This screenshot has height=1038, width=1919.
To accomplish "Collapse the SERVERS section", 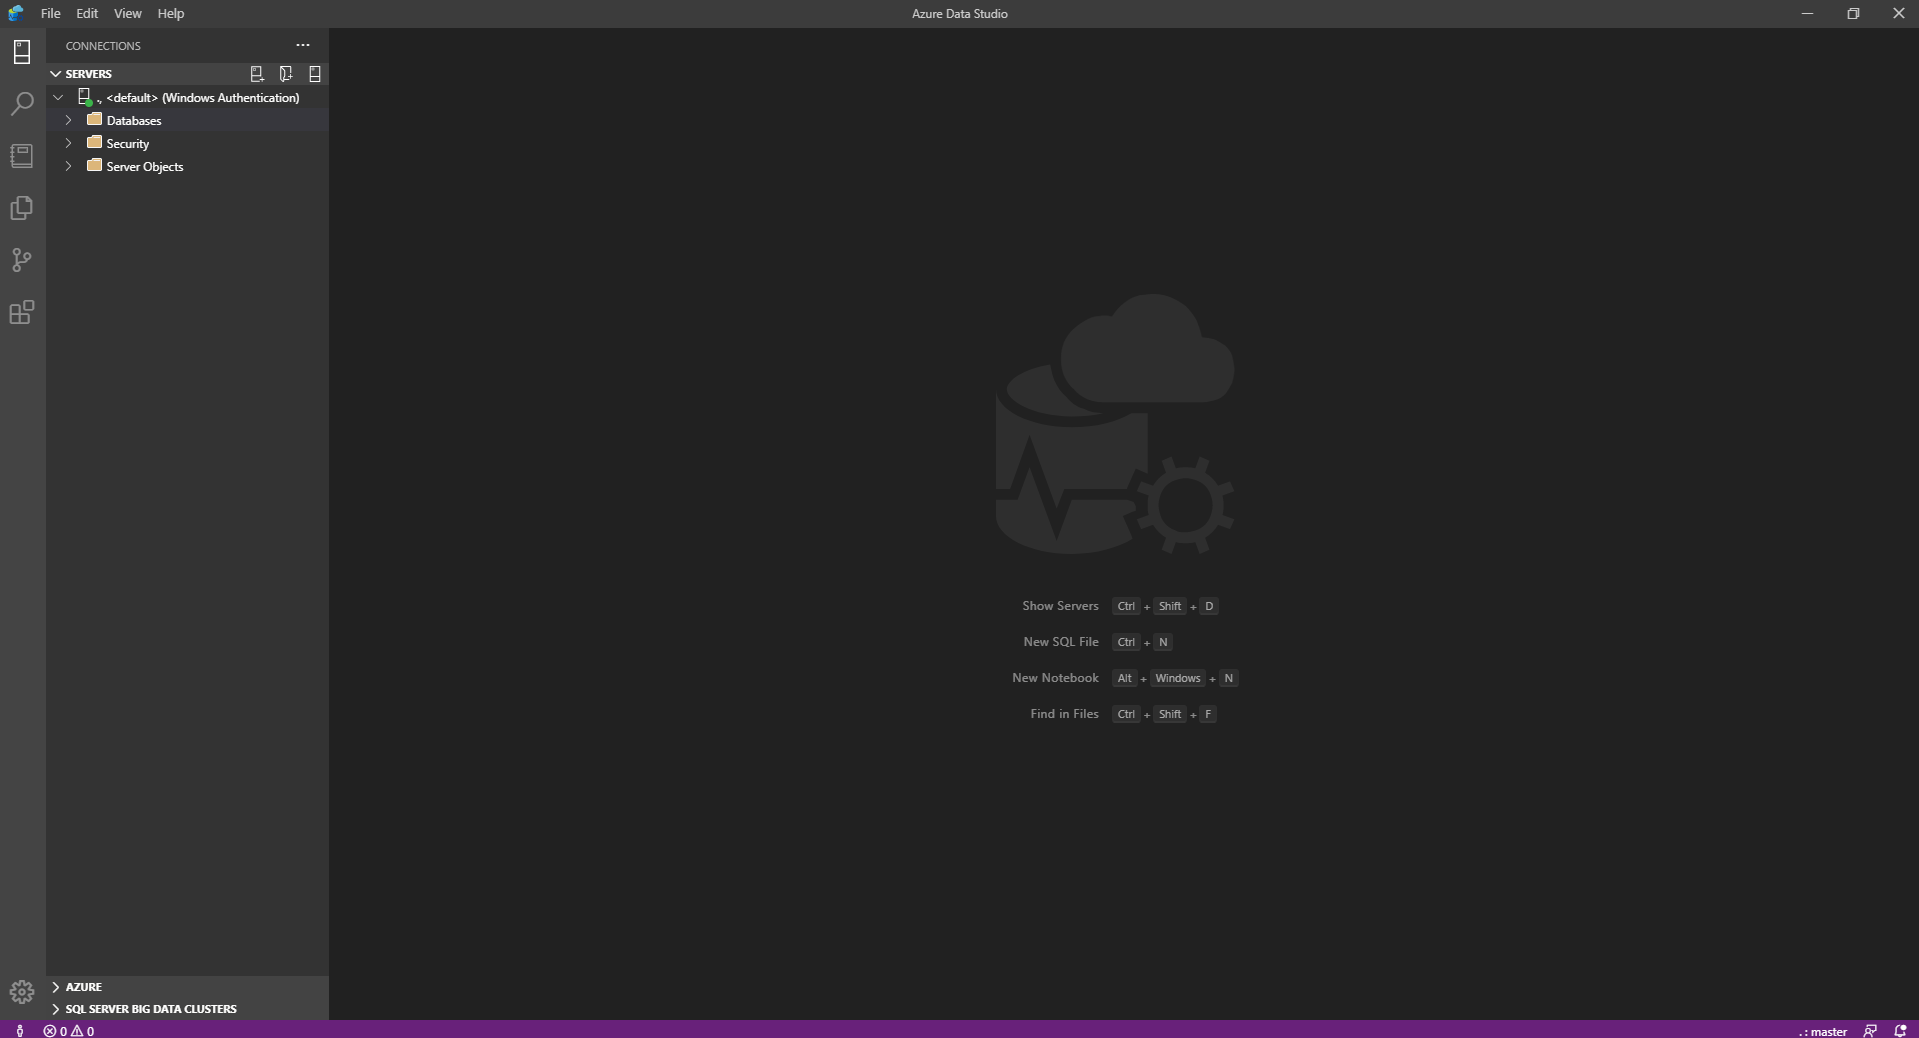I will click(x=56, y=74).
